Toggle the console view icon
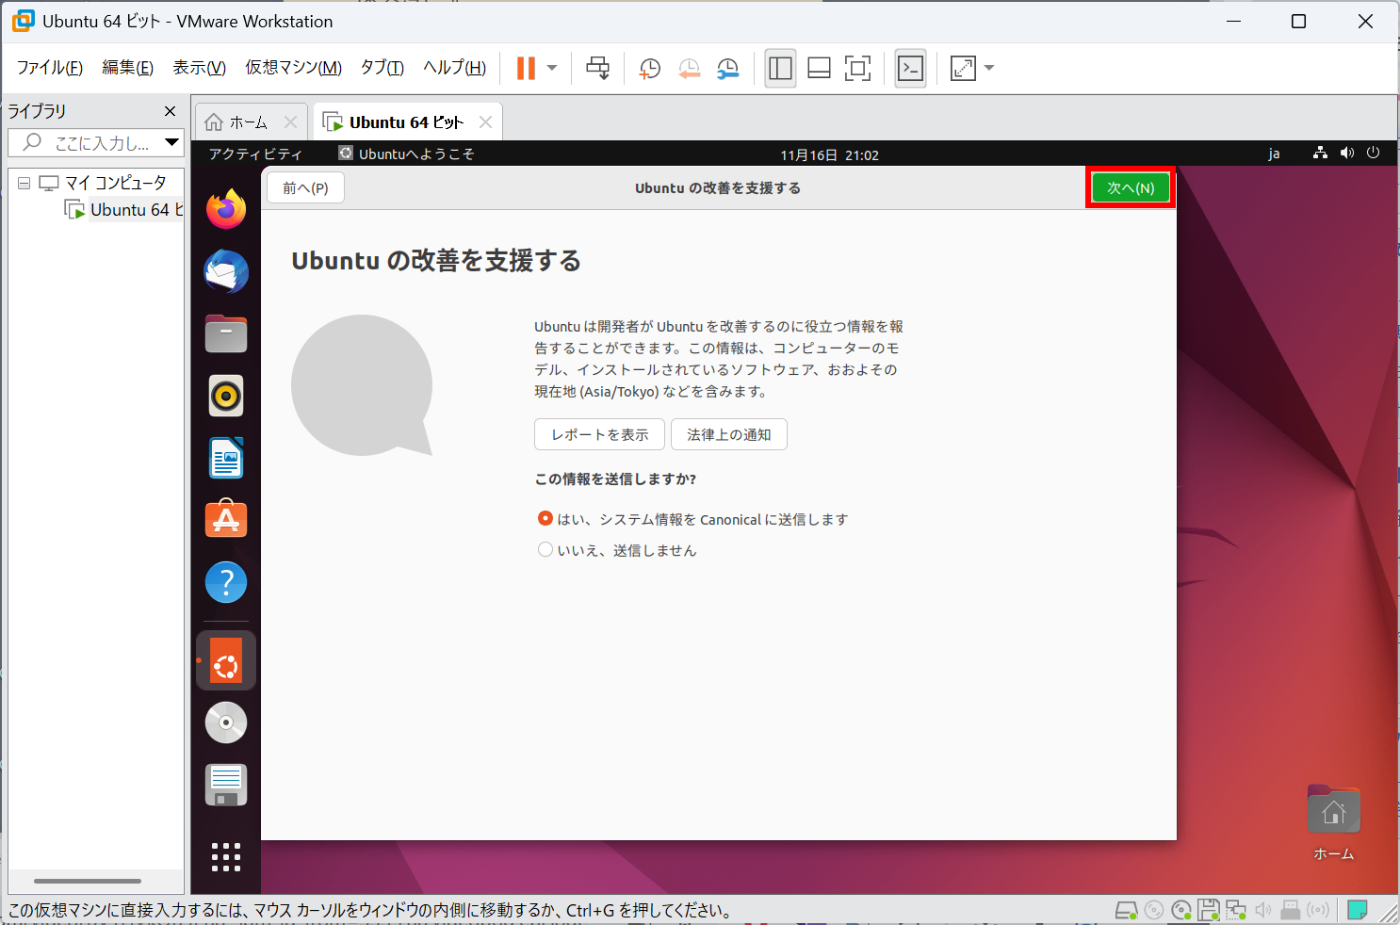The width and height of the screenshot is (1400, 925). 910,68
